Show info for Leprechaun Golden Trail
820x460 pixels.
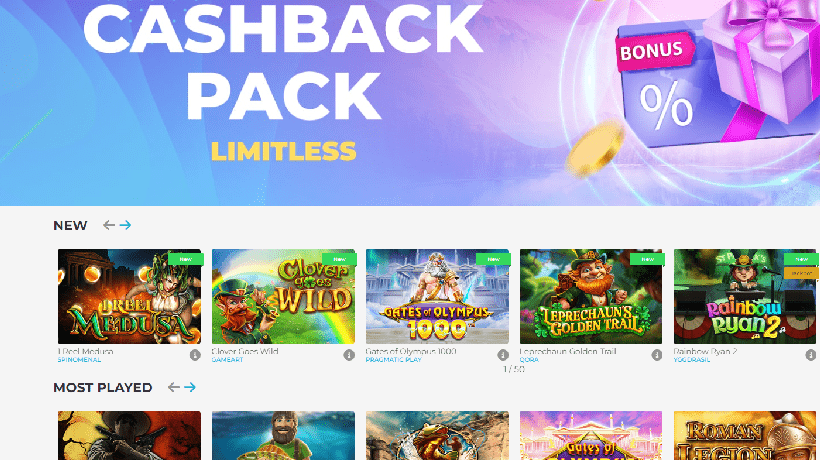656,355
